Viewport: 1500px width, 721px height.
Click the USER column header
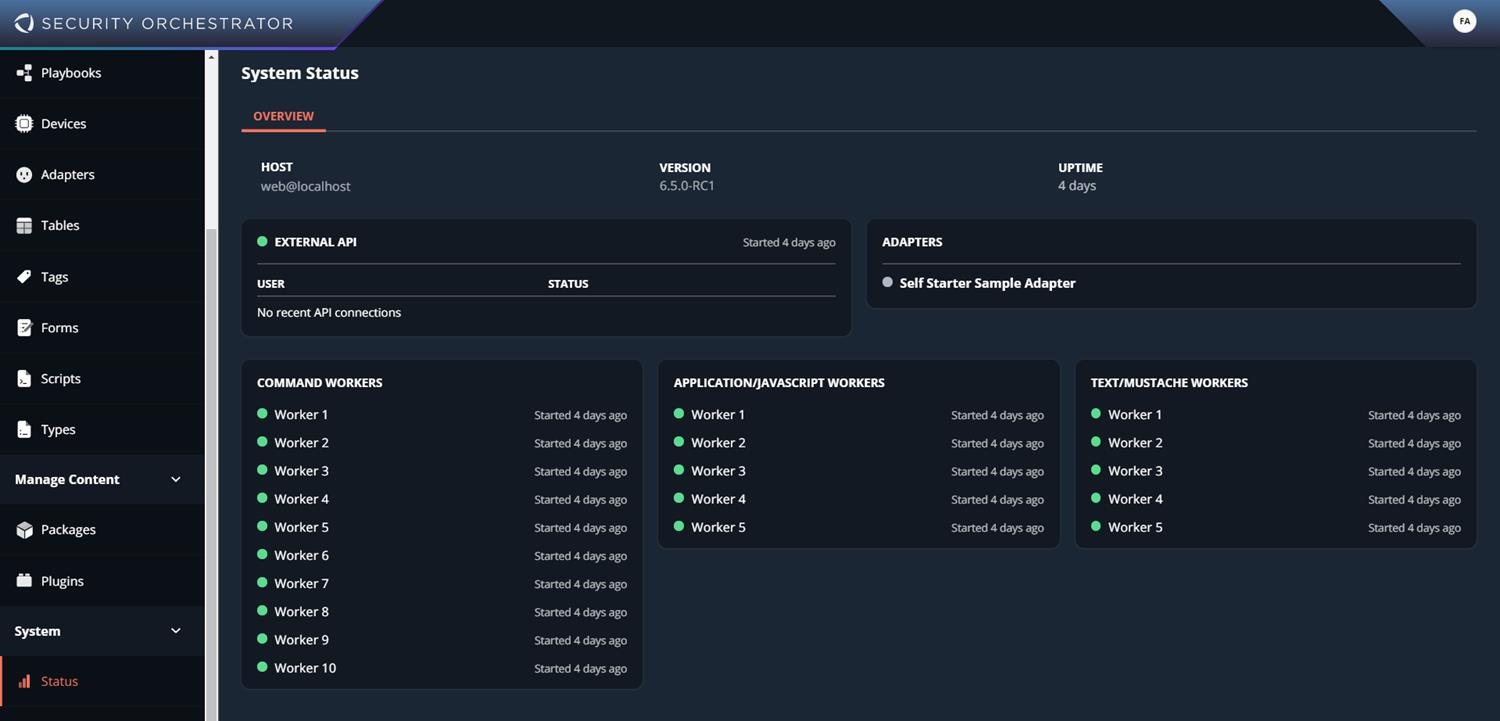pos(271,284)
